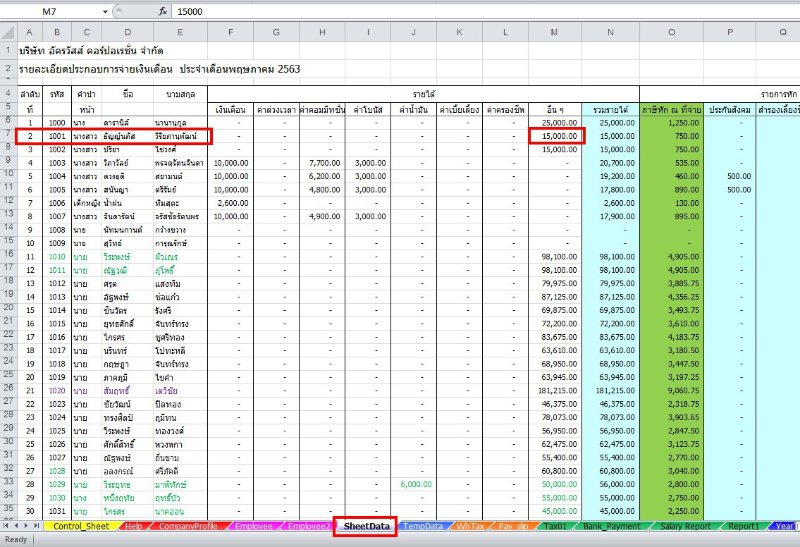The image size is (800, 547).
Task: Select row 7 header
Action: tap(8, 134)
